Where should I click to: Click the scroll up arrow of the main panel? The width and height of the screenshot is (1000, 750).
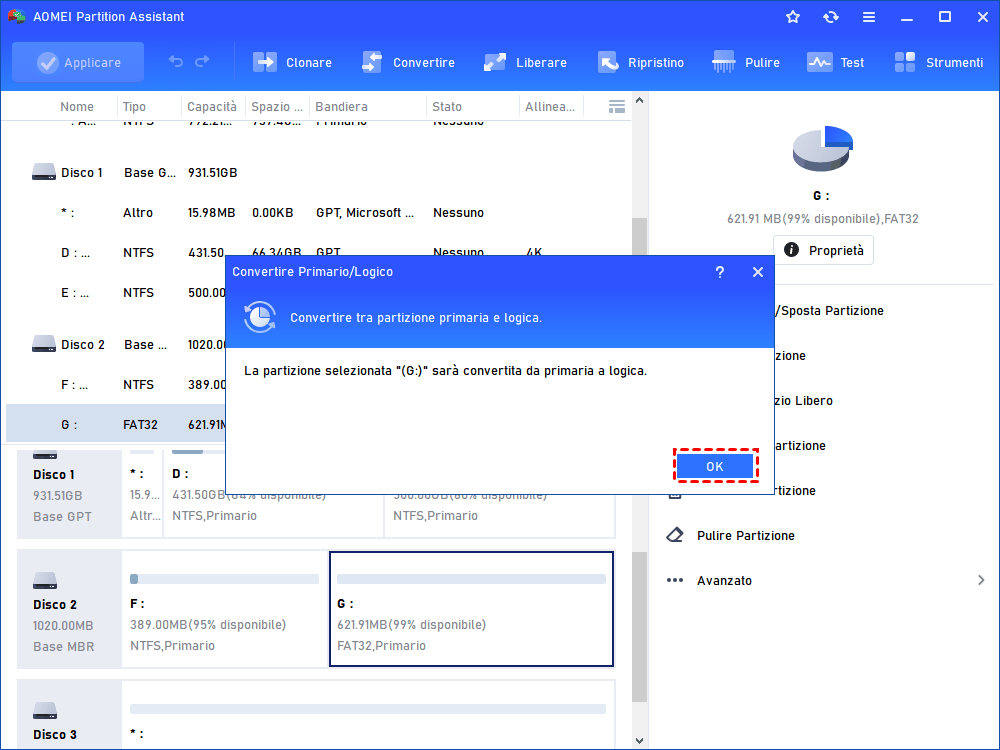pos(640,101)
